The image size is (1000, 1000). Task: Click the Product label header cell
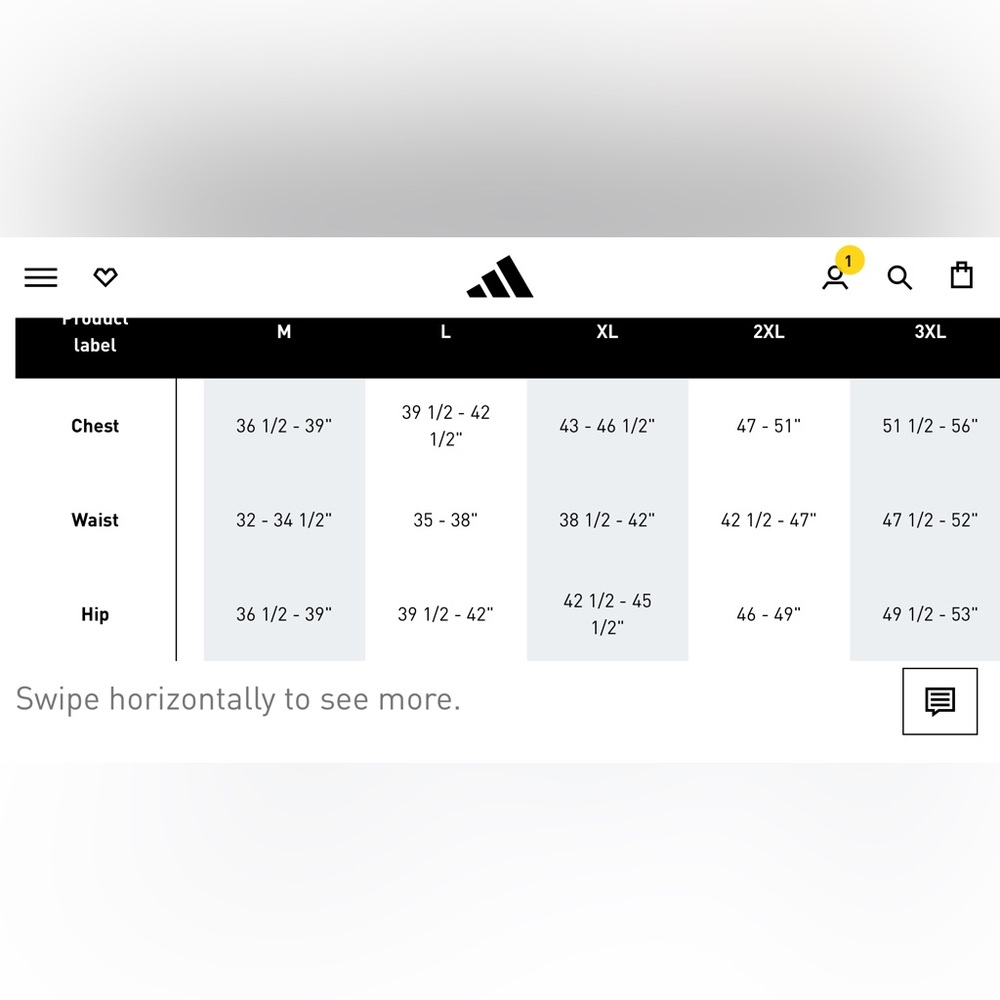pos(95,335)
